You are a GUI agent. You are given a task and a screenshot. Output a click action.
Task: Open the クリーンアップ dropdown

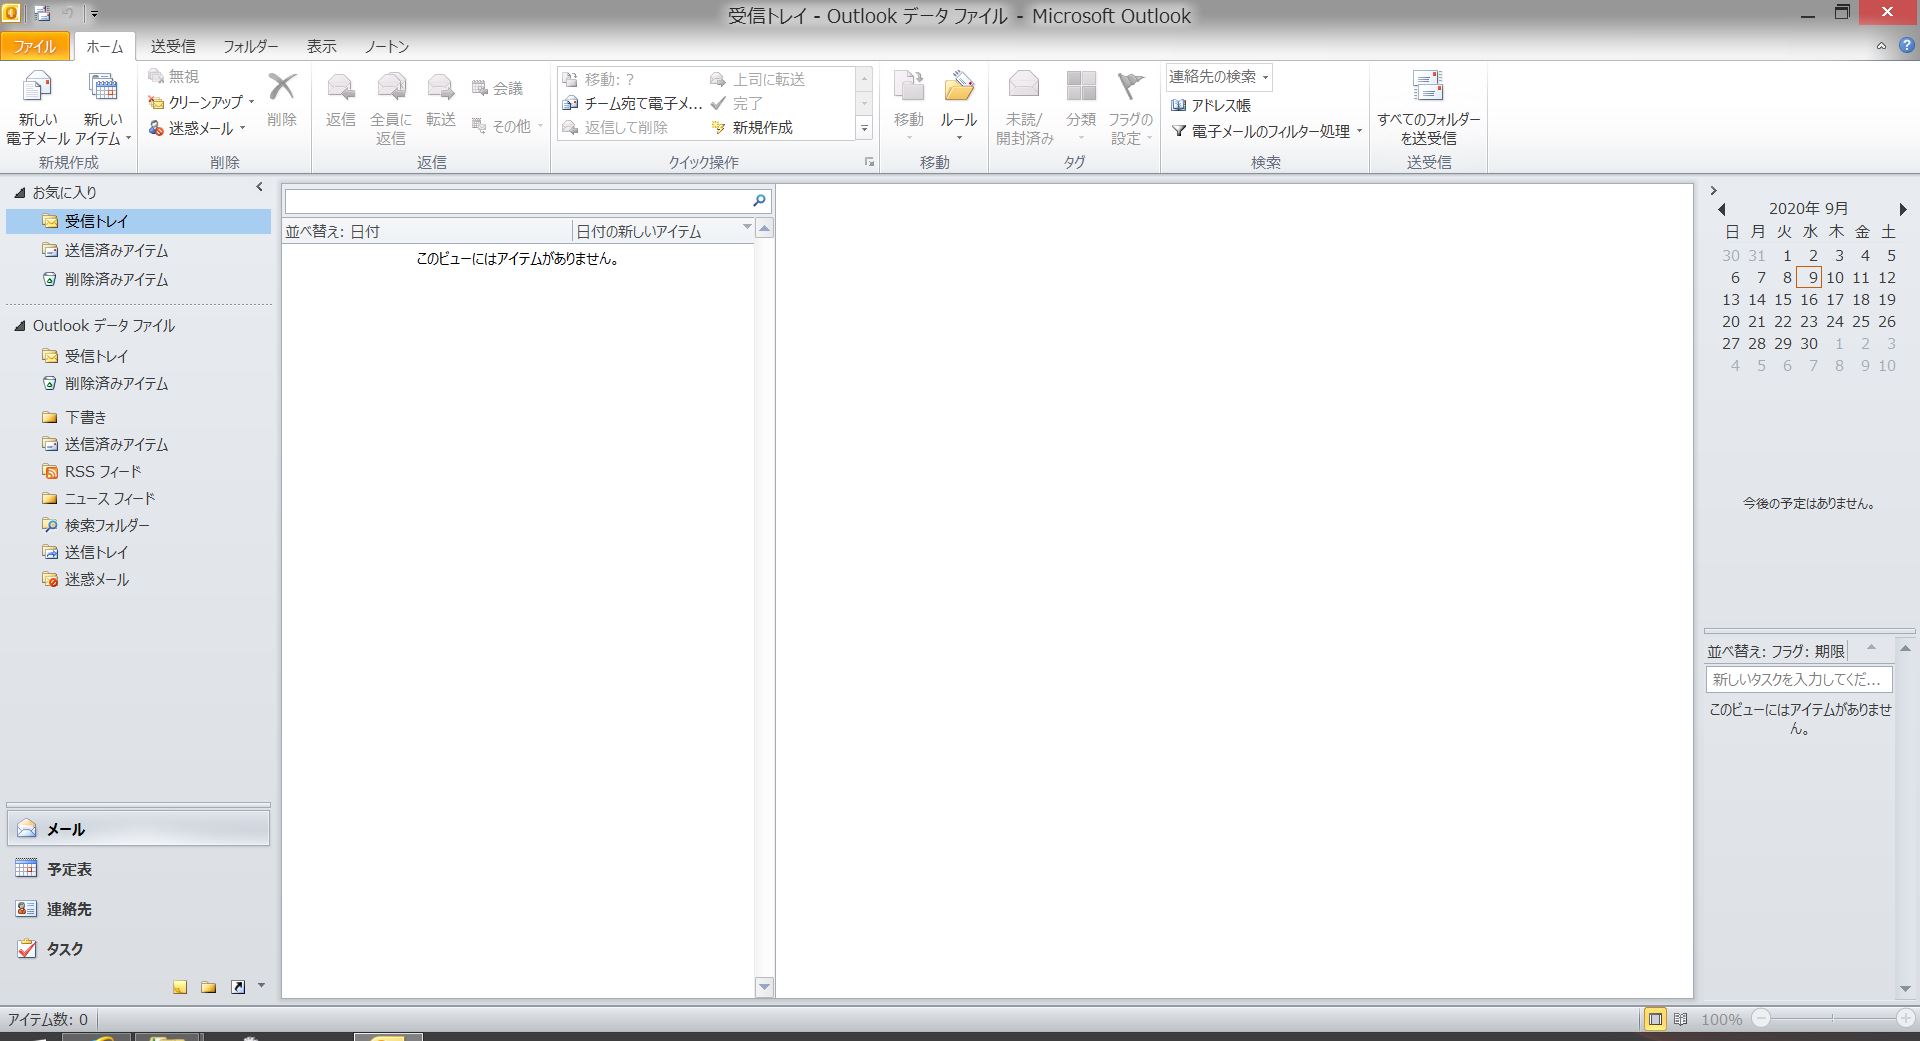[201, 102]
